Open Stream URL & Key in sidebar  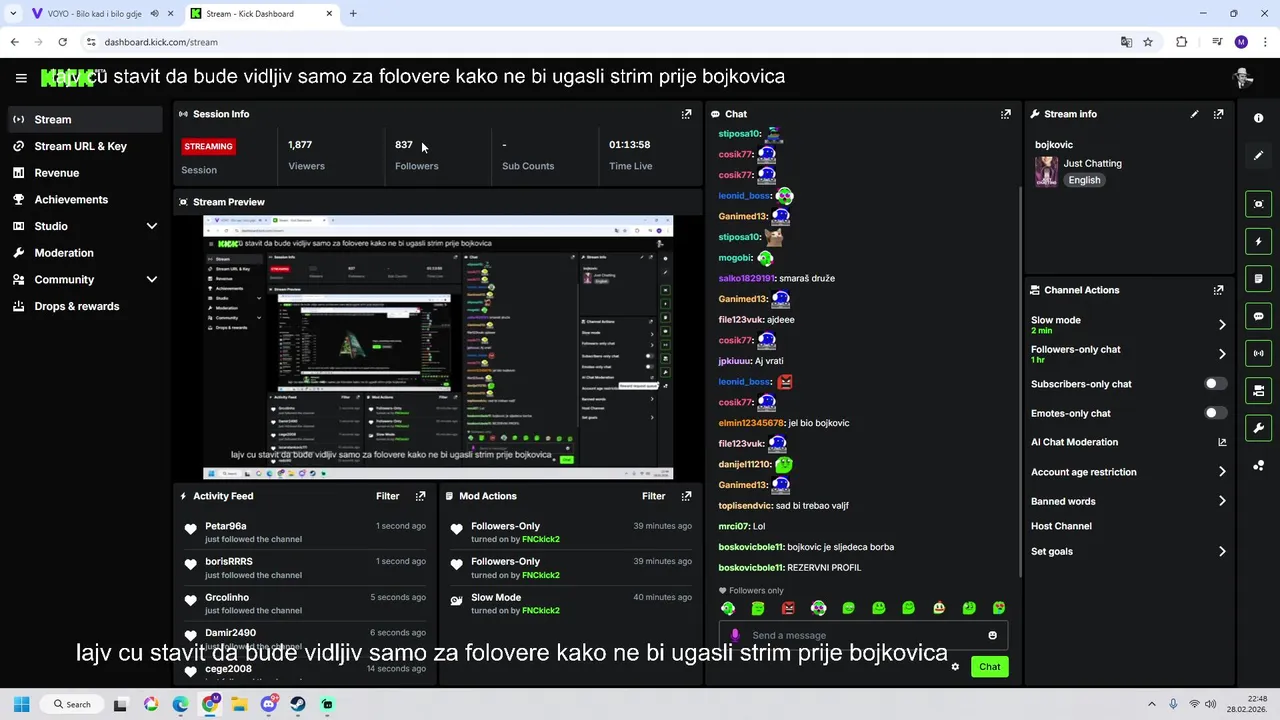tap(85, 146)
